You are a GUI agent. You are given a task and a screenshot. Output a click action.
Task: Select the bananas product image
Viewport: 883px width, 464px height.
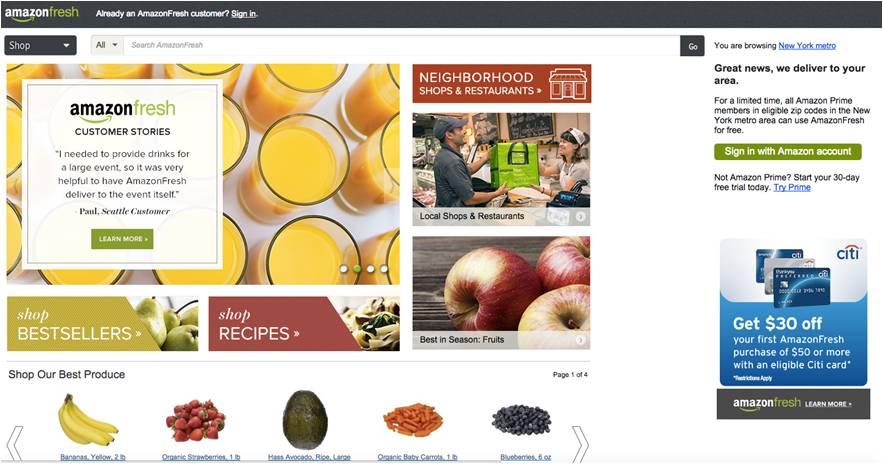click(87, 420)
